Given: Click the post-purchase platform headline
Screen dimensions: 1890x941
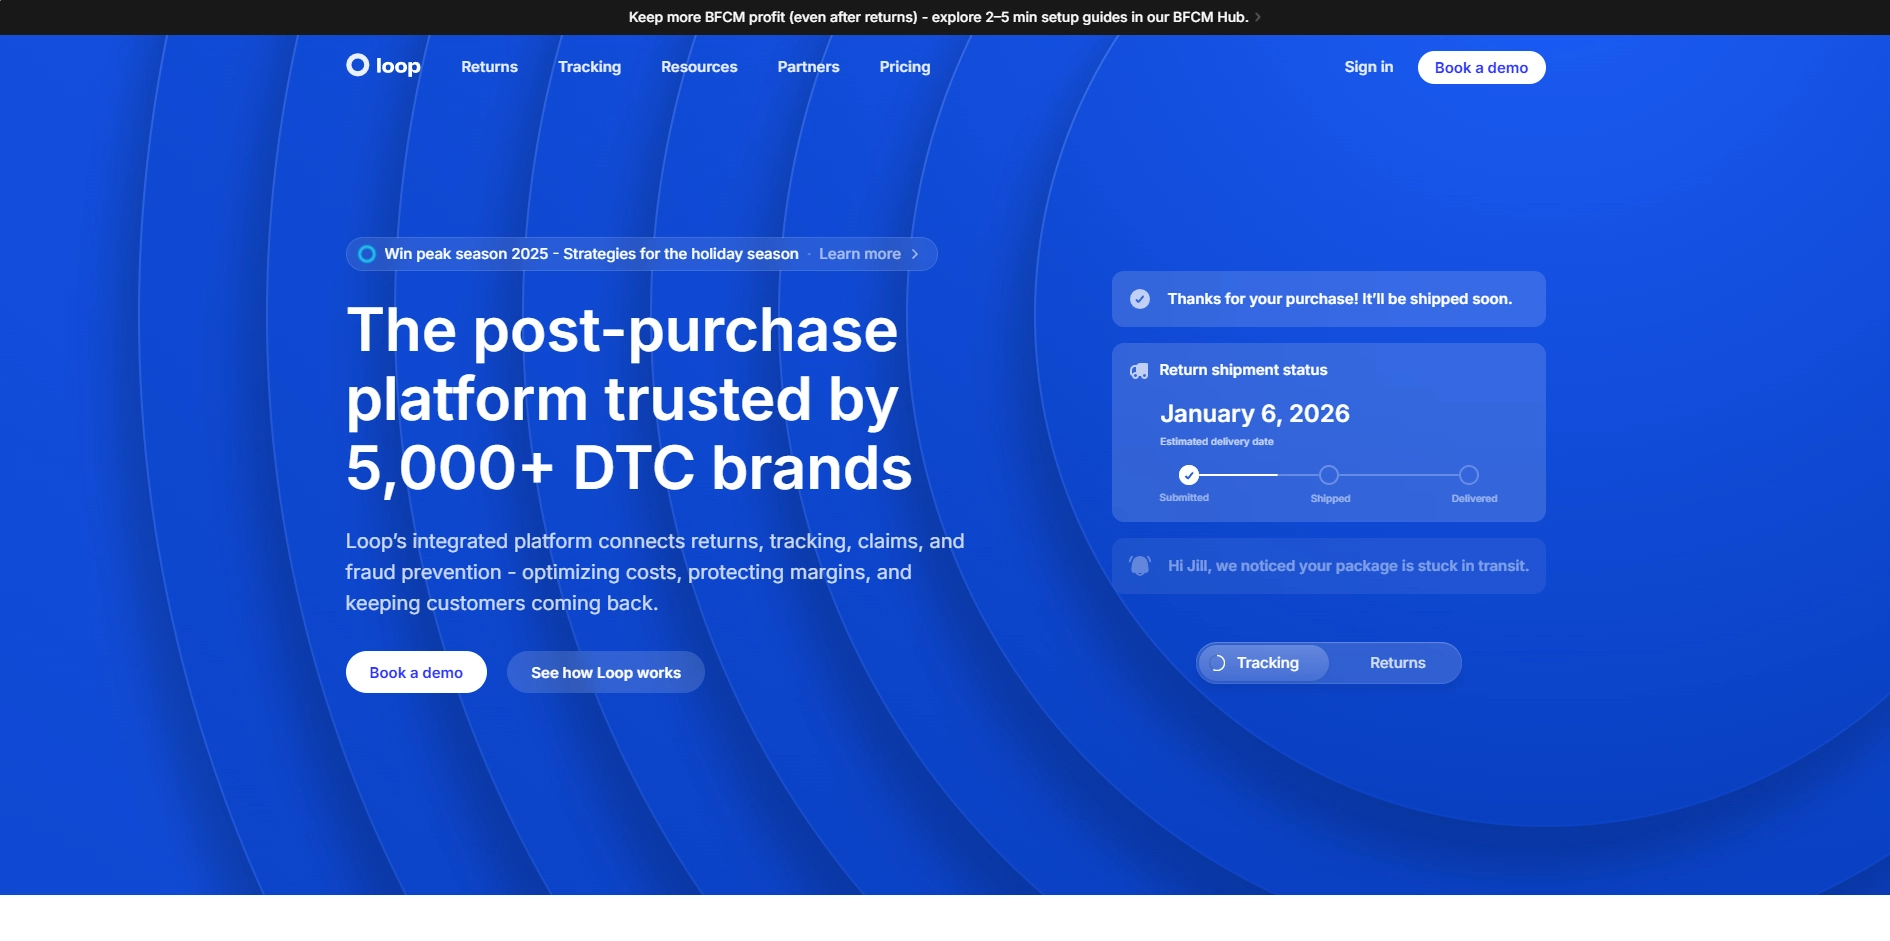Looking at the screenshot, I should click(x=629, y=399).
